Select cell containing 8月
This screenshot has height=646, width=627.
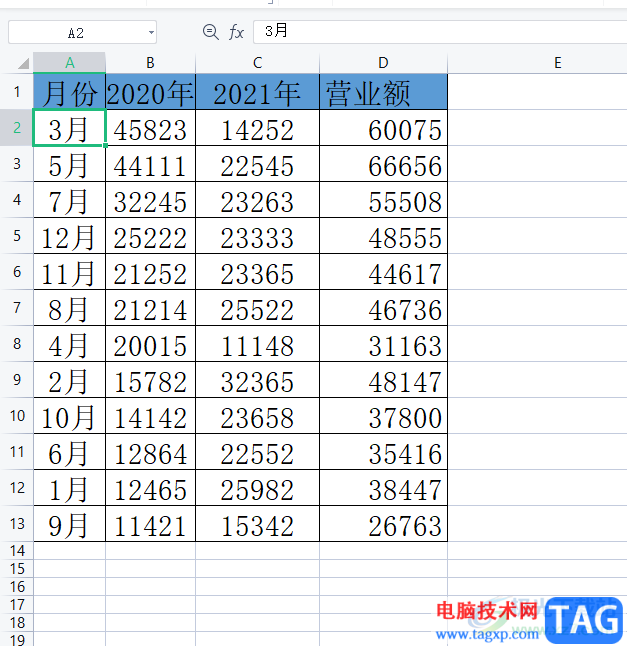[70, 308]
